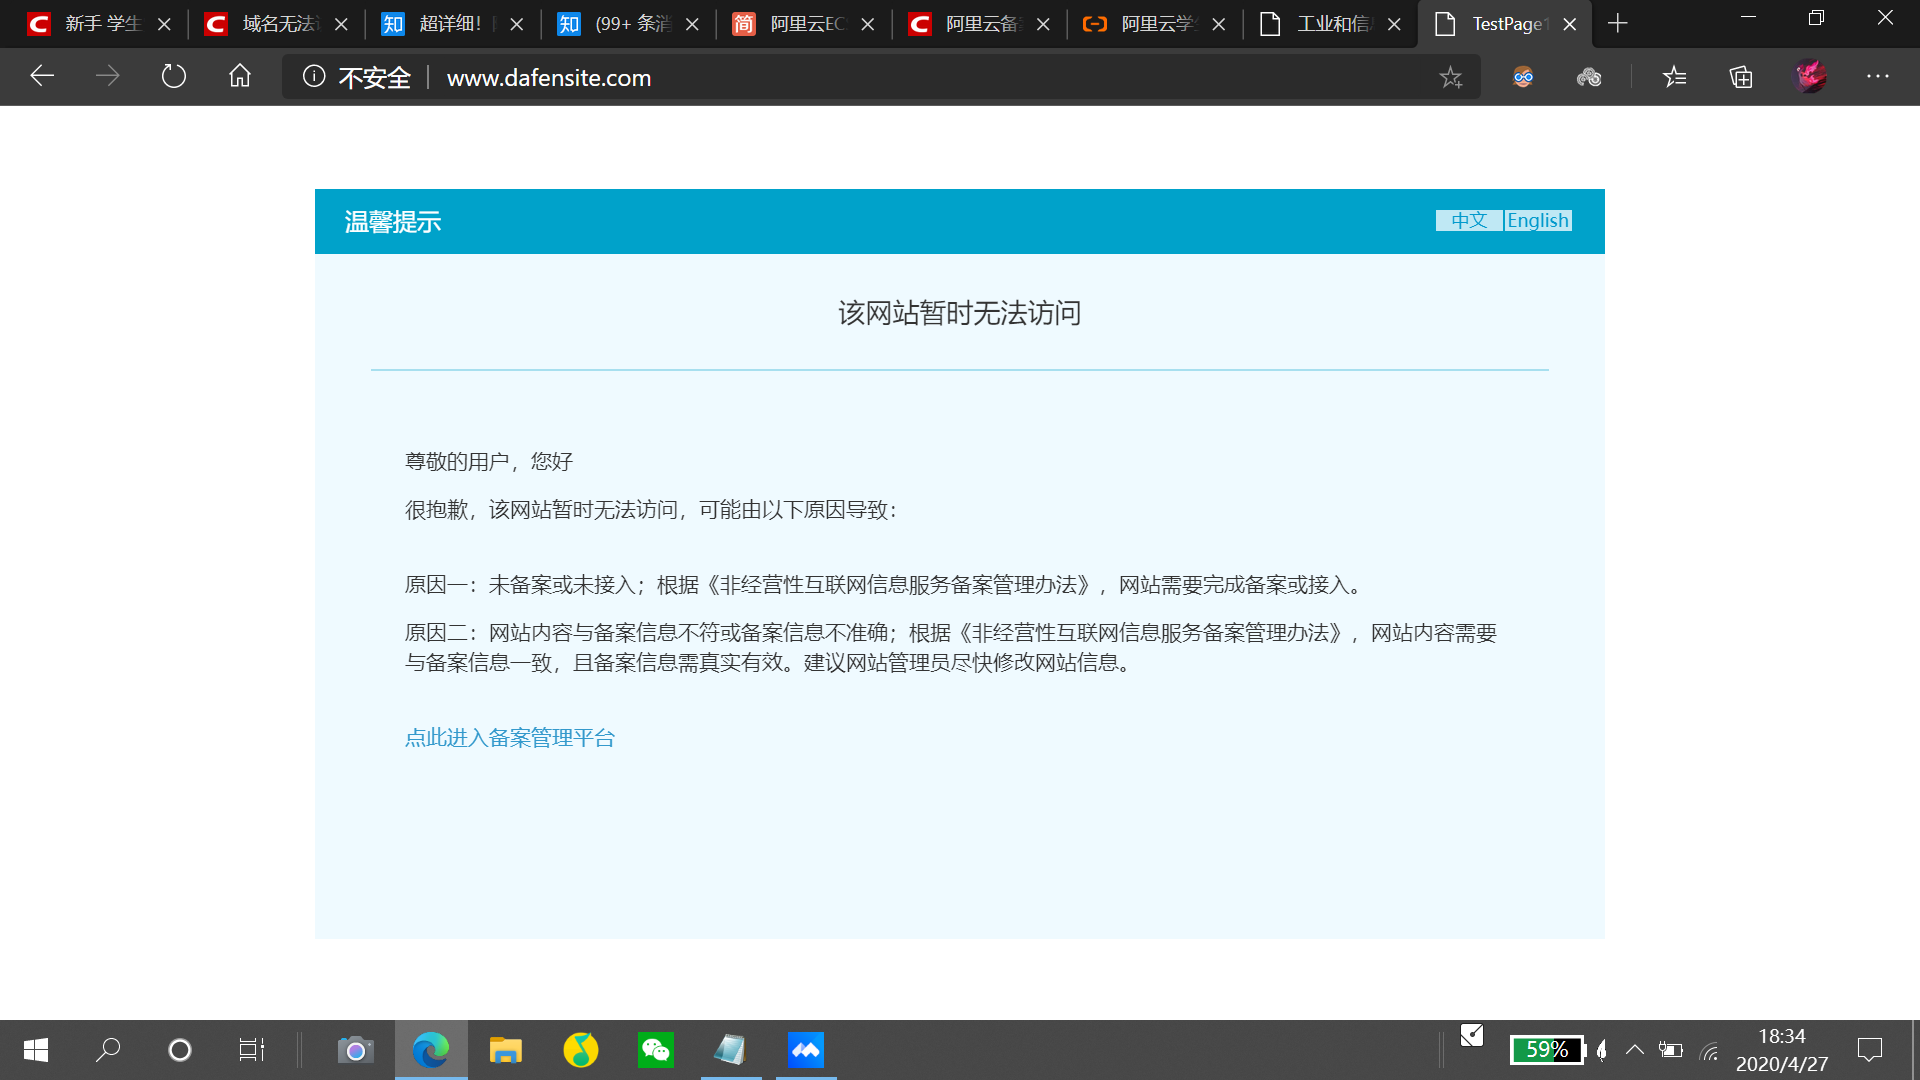Open the cloud extension icon
1920x1080 pixels.
coord(1589,77)
